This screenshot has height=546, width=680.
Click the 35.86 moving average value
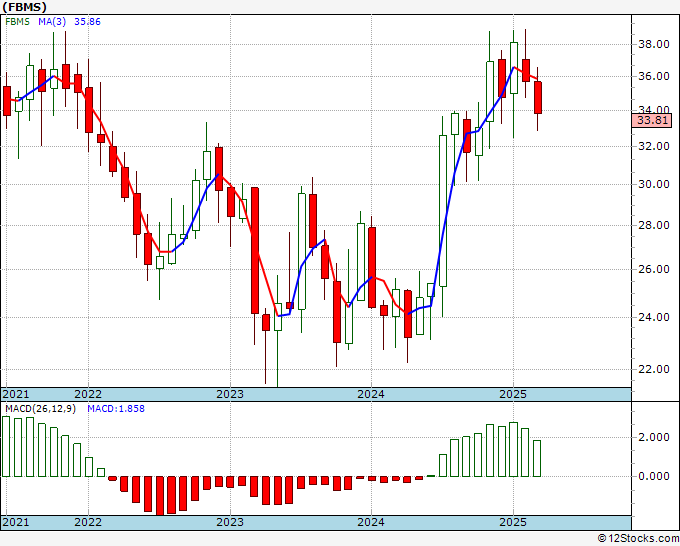pyautogui.click(x=87, y=21)
